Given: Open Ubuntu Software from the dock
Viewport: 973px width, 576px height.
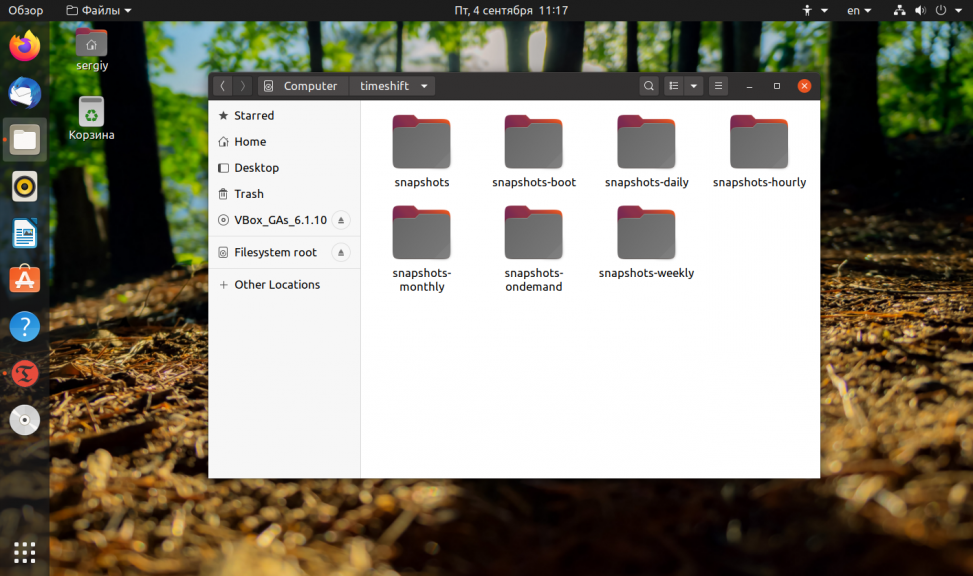Looking at the screenshot, I should point(25,280).
